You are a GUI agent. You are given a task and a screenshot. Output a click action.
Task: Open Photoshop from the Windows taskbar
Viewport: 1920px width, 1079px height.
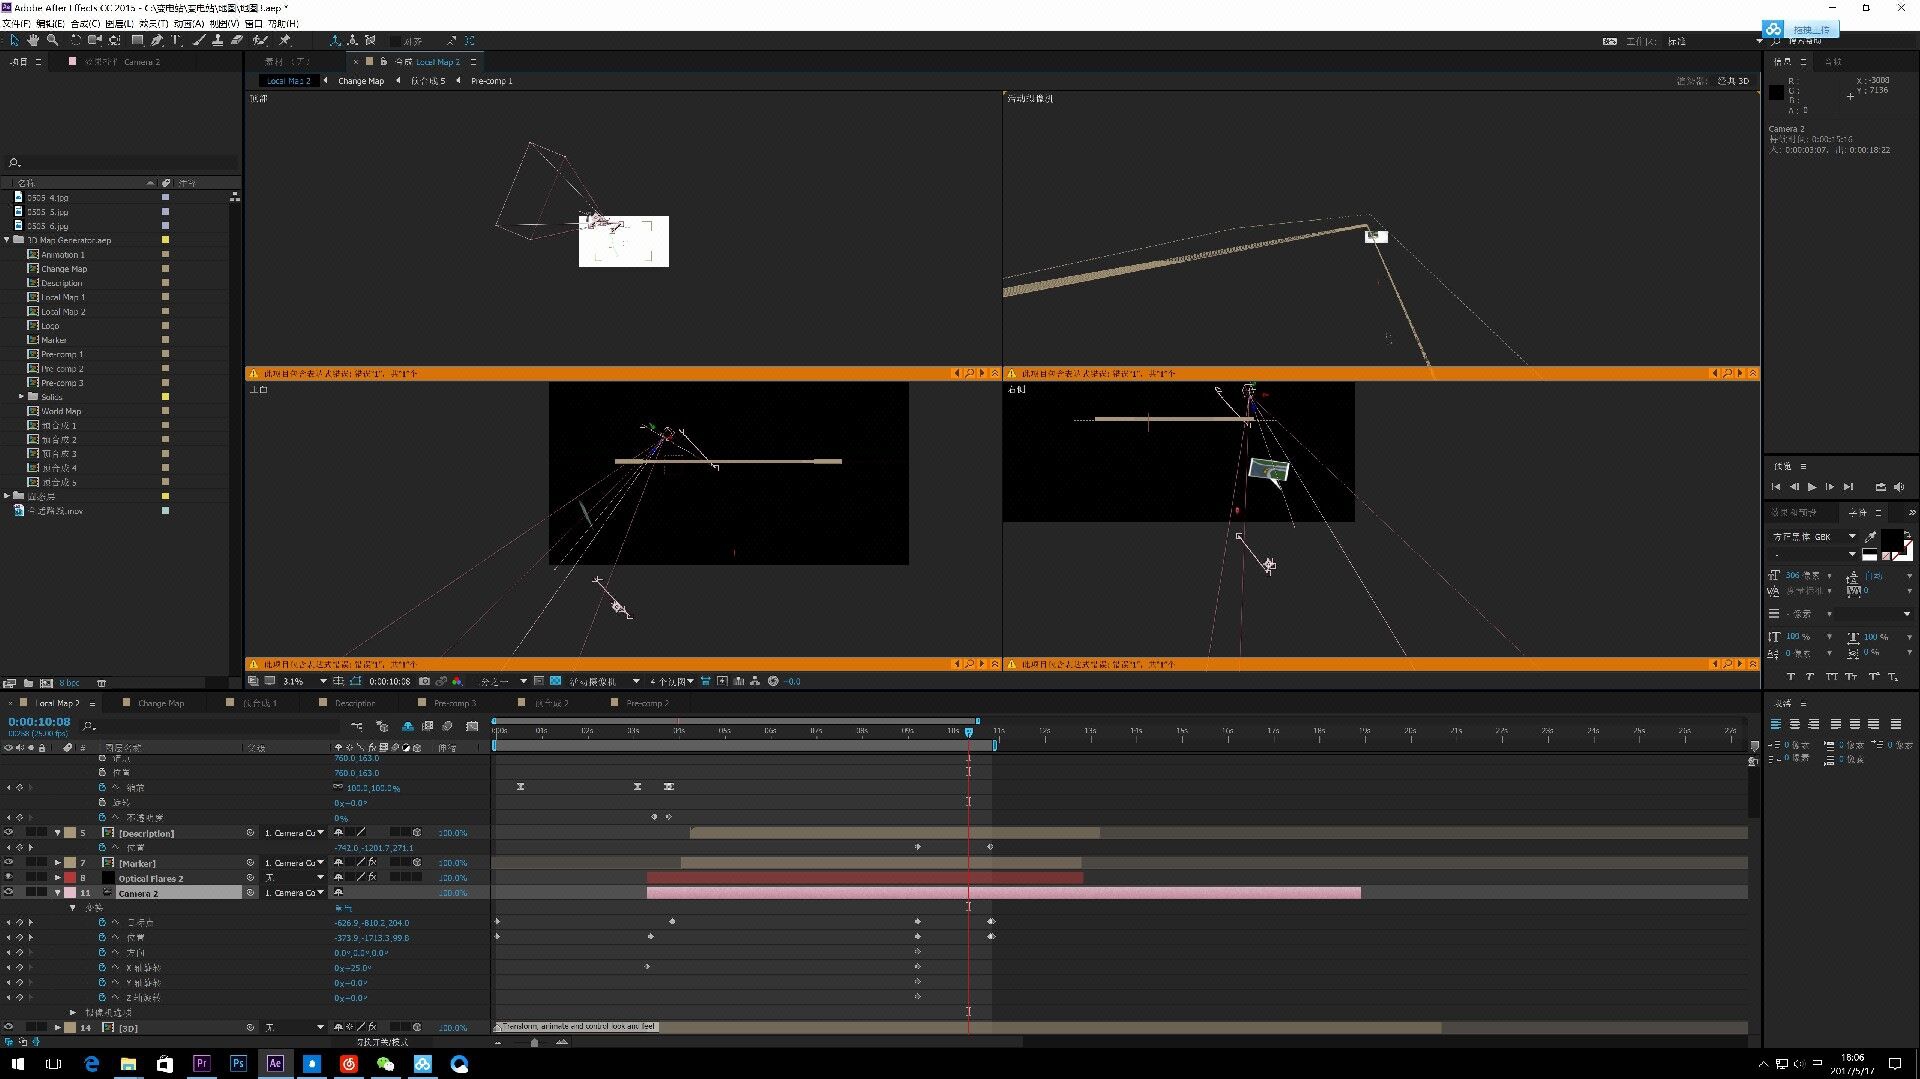238,1063
